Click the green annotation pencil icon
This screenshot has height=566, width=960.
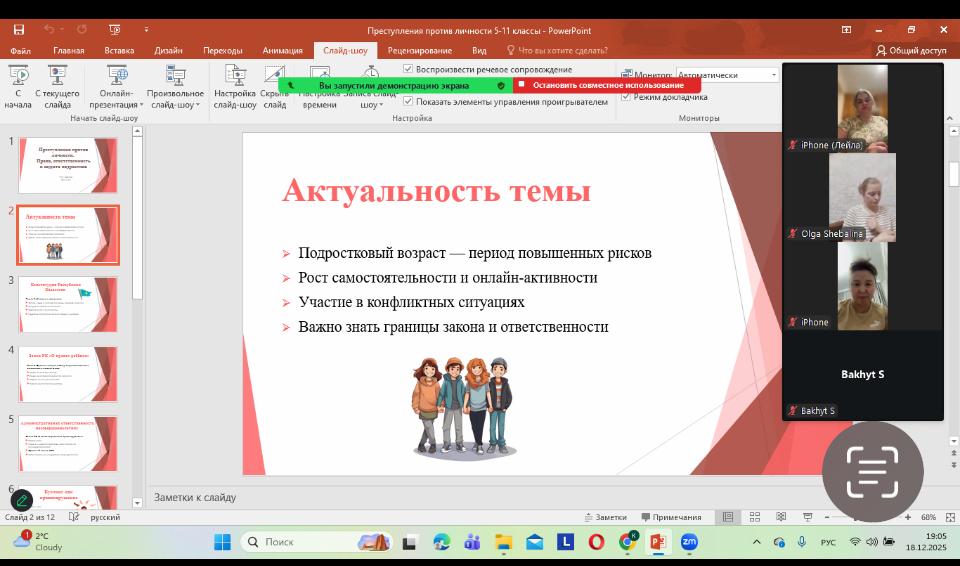coord(21,500)
